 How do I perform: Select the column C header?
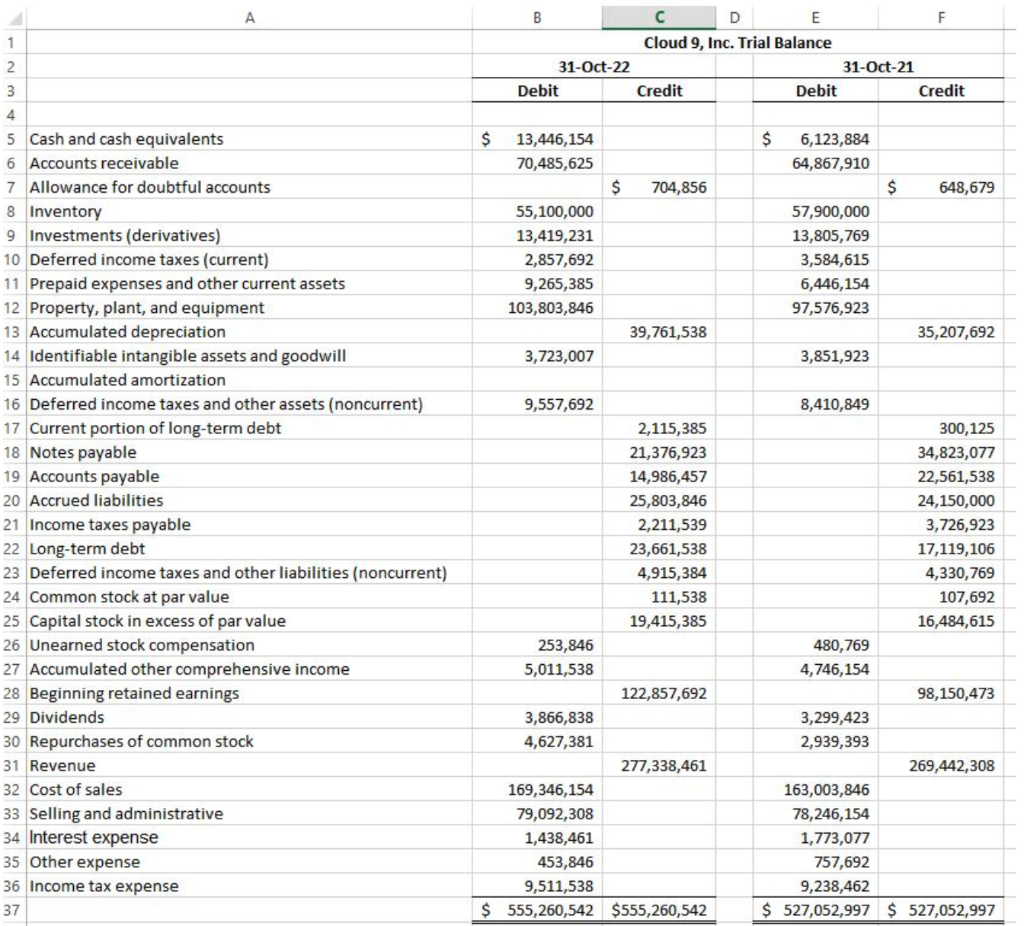click(x=657, y=16)
